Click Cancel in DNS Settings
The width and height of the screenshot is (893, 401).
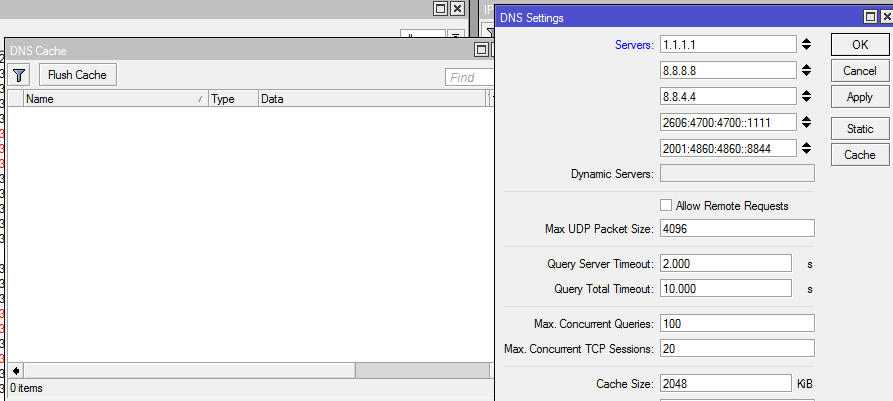(x=859, y=71)
